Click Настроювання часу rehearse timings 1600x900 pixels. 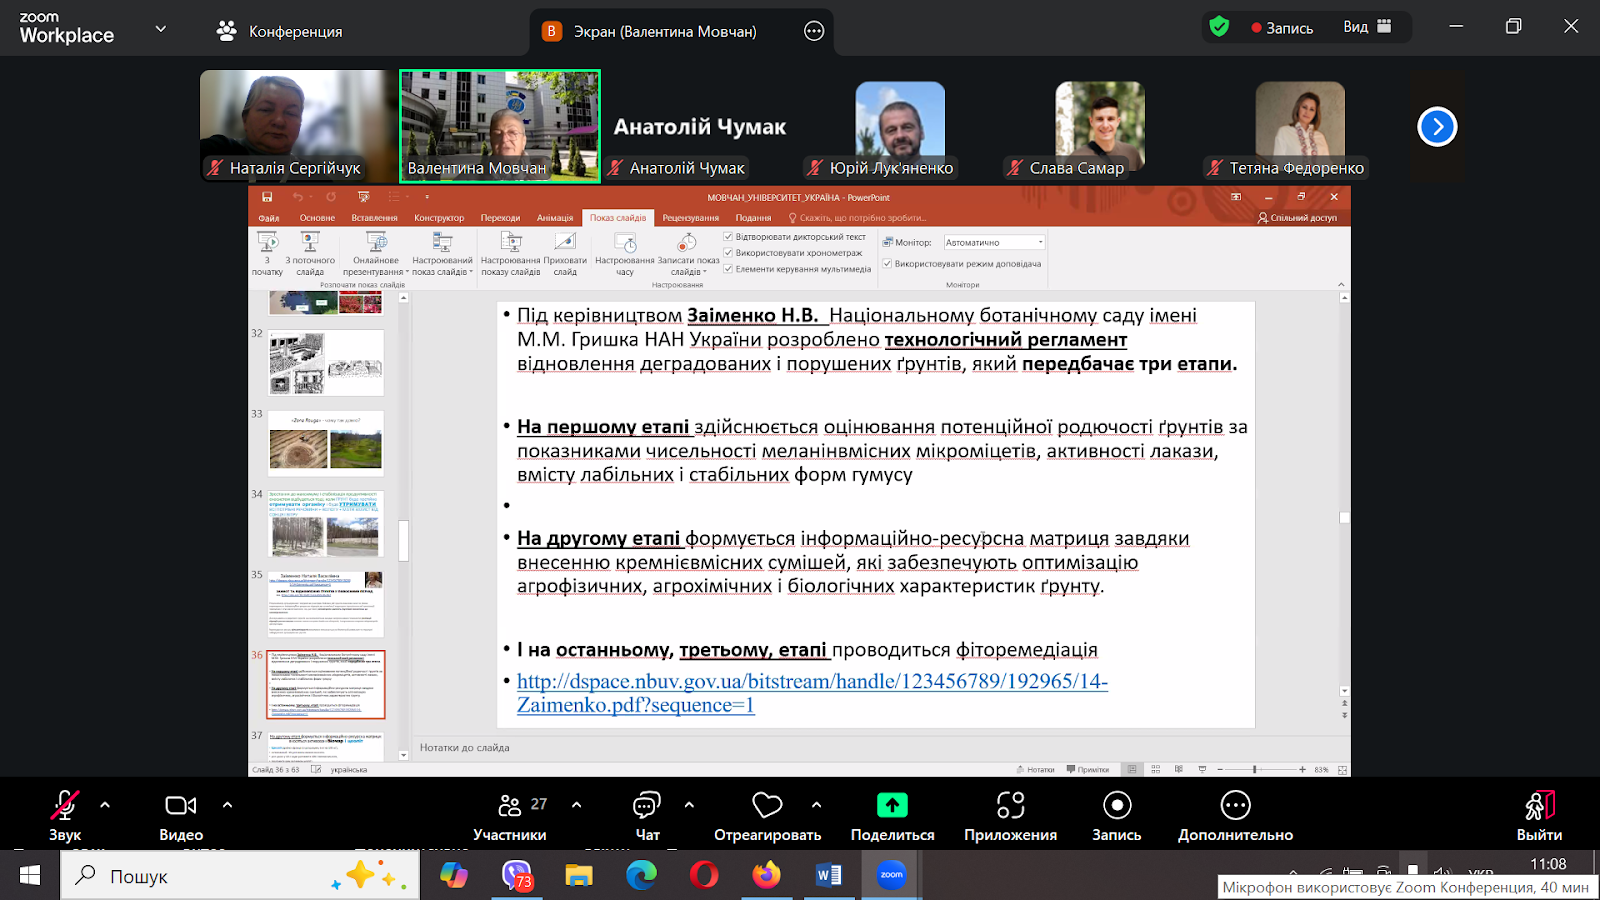click(x=625, y=253)
